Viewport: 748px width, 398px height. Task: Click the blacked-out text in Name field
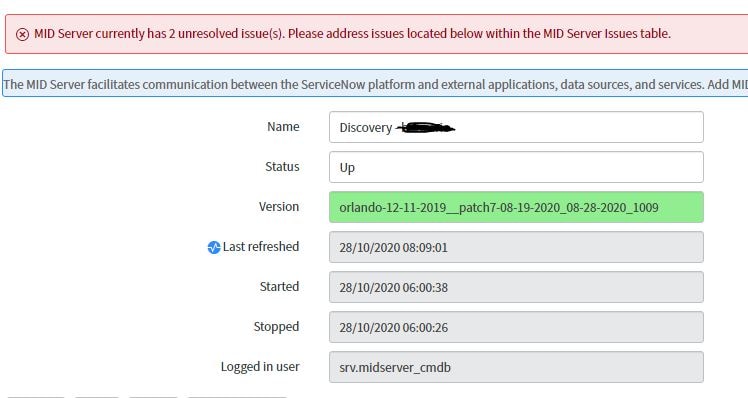[x=426, y=127]
